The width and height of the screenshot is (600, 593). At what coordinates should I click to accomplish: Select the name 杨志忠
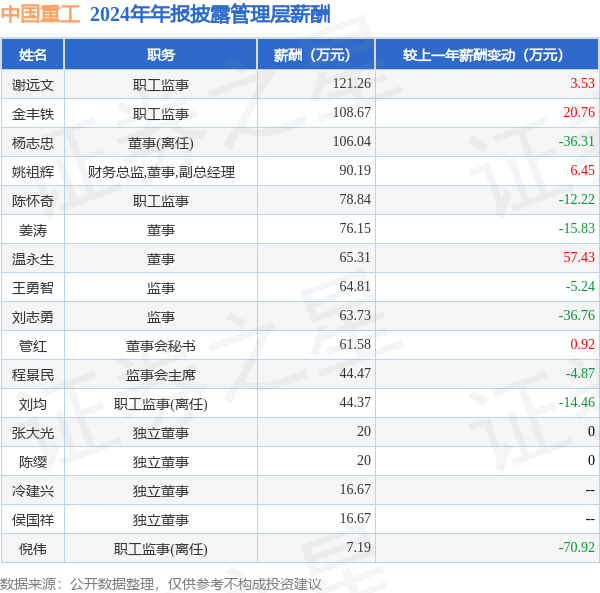click(33, 143)
